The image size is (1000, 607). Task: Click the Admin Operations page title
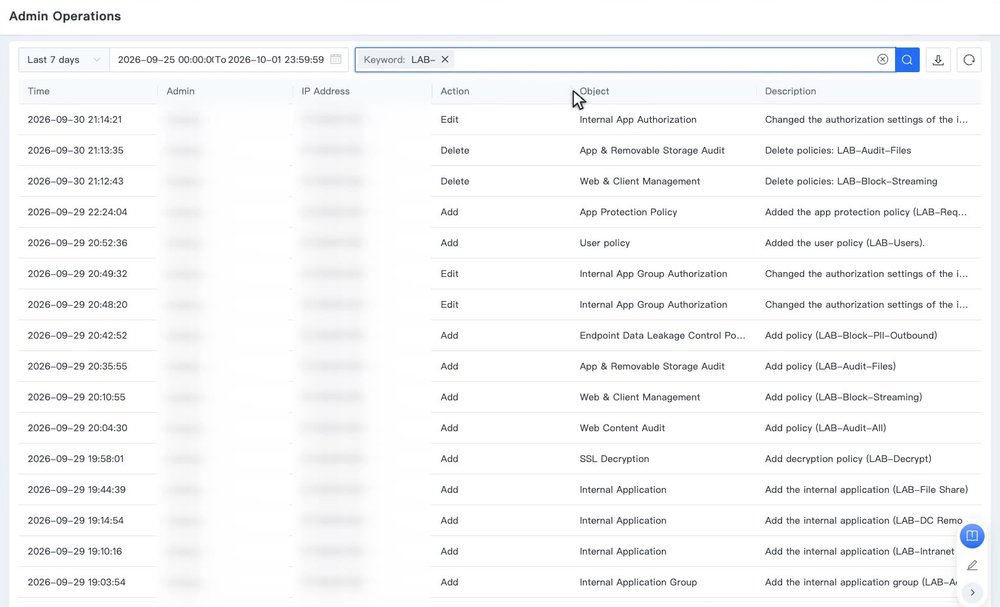tap(64, 16)
